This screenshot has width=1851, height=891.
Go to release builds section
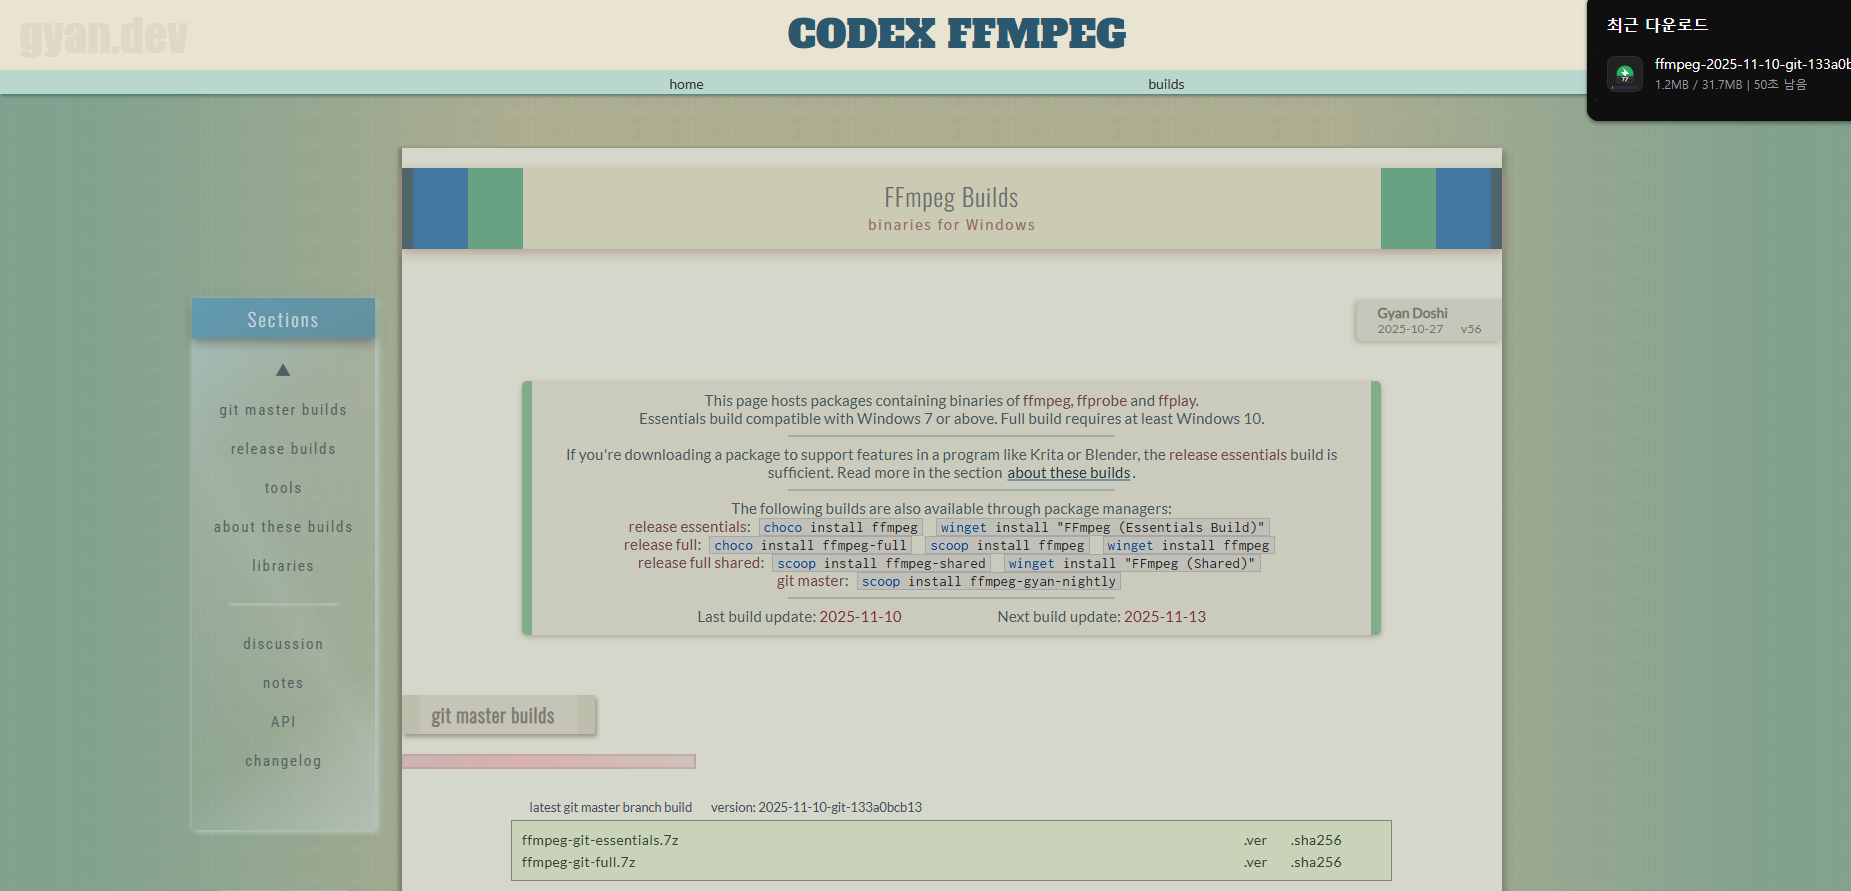click(283, 449)
